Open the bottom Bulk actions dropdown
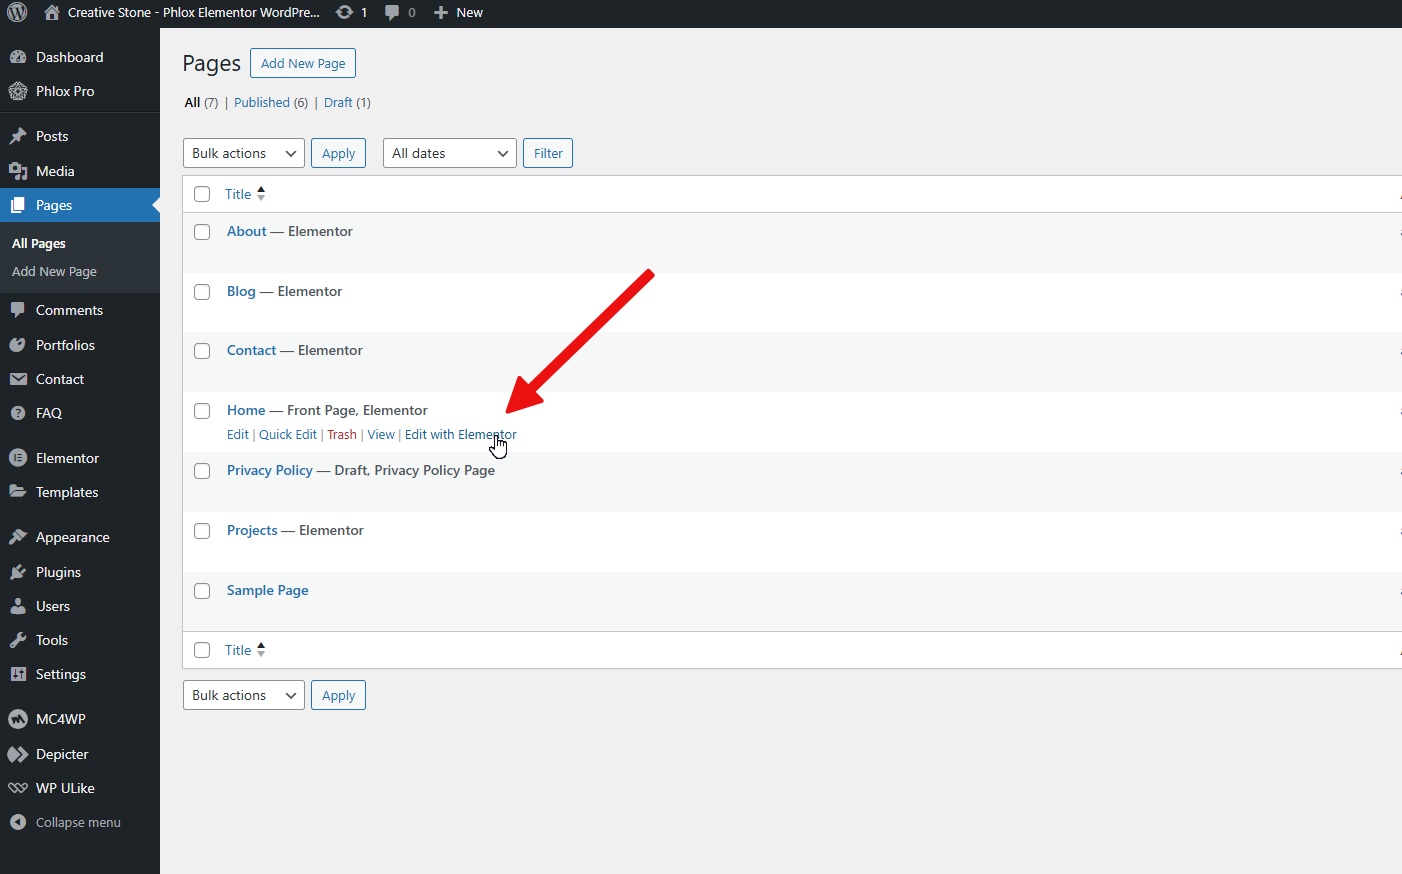 pyautogui.click(x=244, y=695)
